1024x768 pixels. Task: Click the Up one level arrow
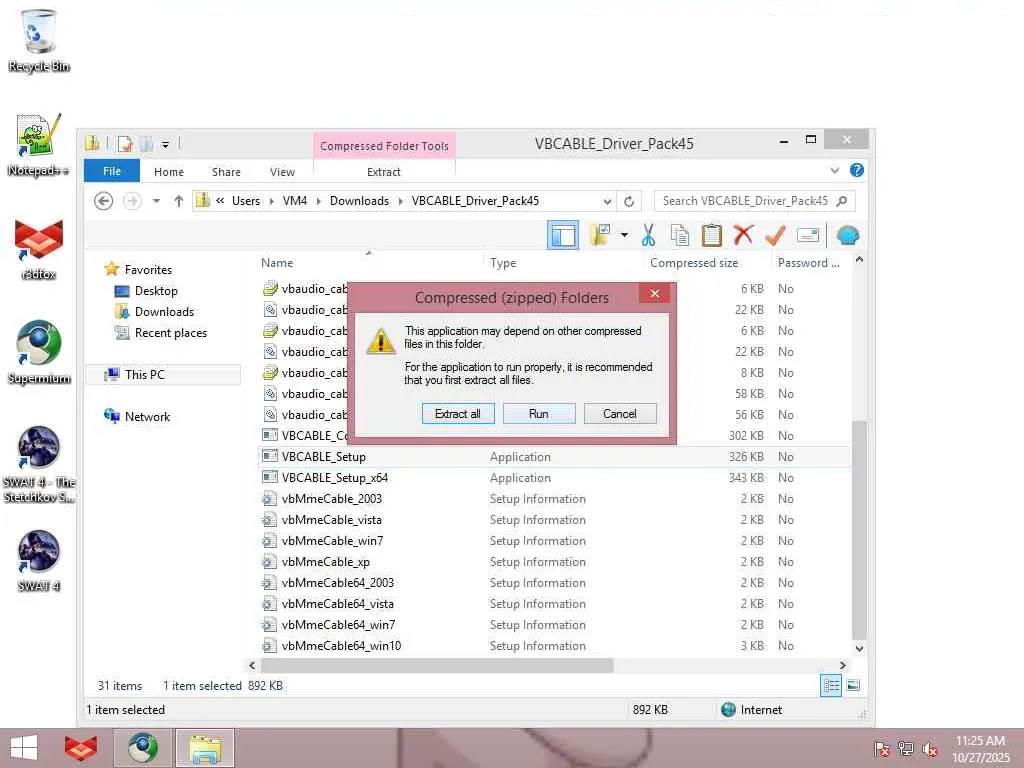(x=178, y=201)
